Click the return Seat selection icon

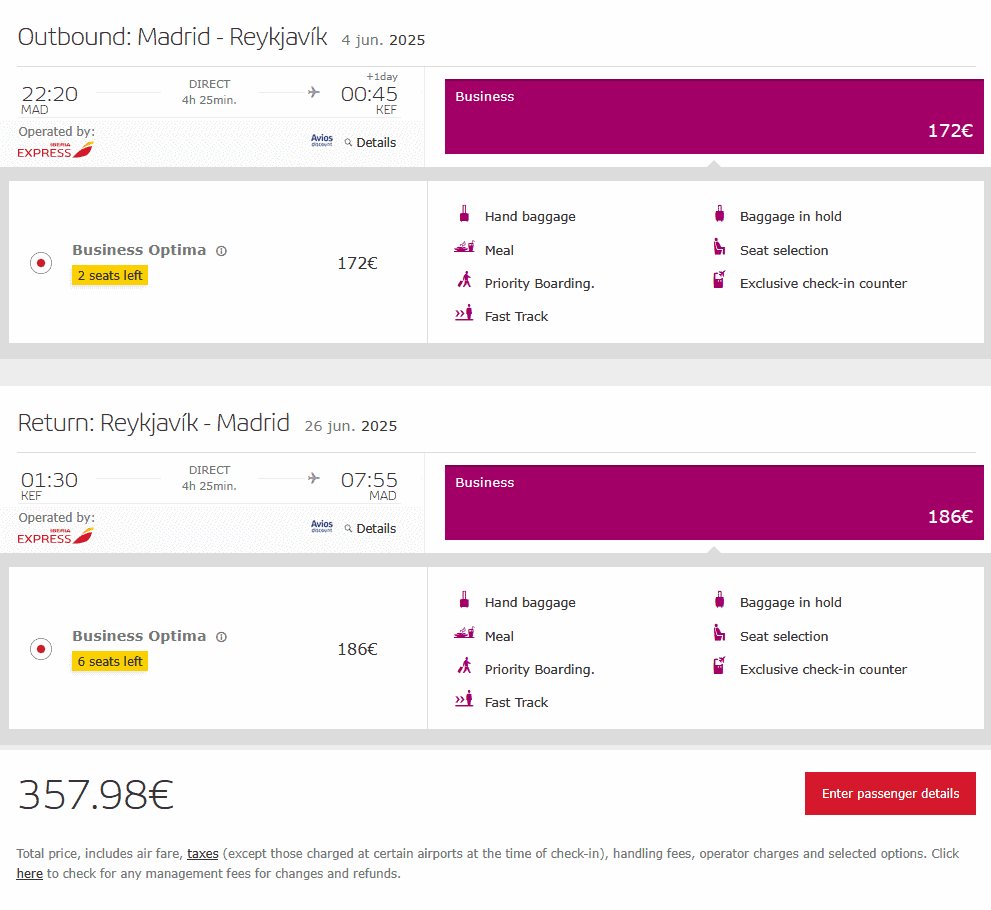pos(718,635)
